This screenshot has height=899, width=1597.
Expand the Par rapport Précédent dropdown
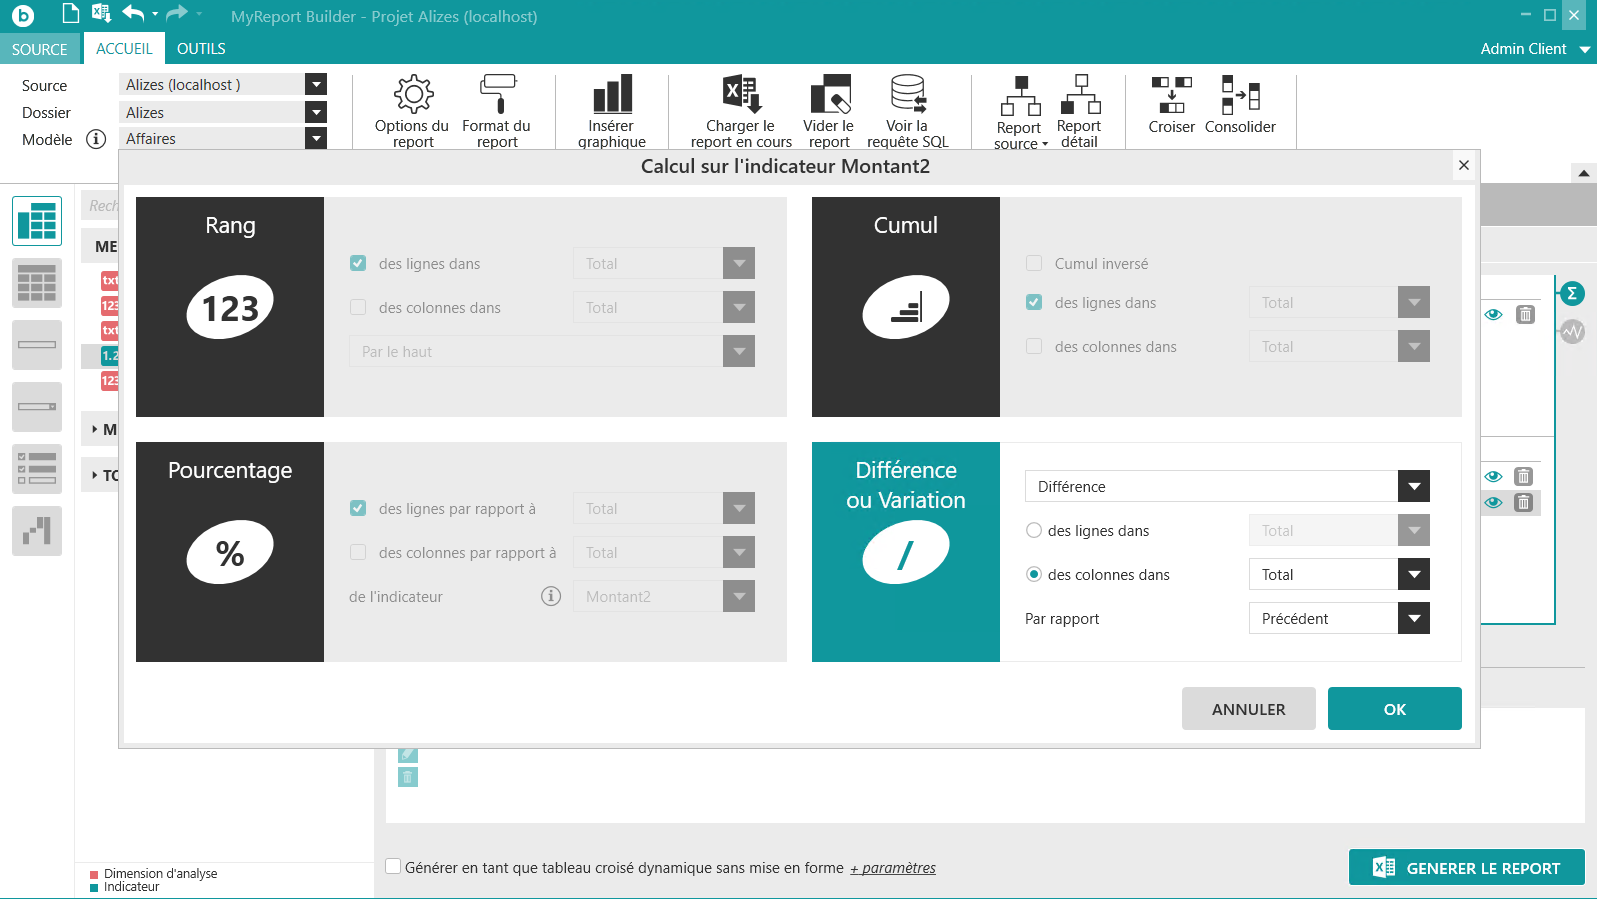click(x=1413, y=619)
